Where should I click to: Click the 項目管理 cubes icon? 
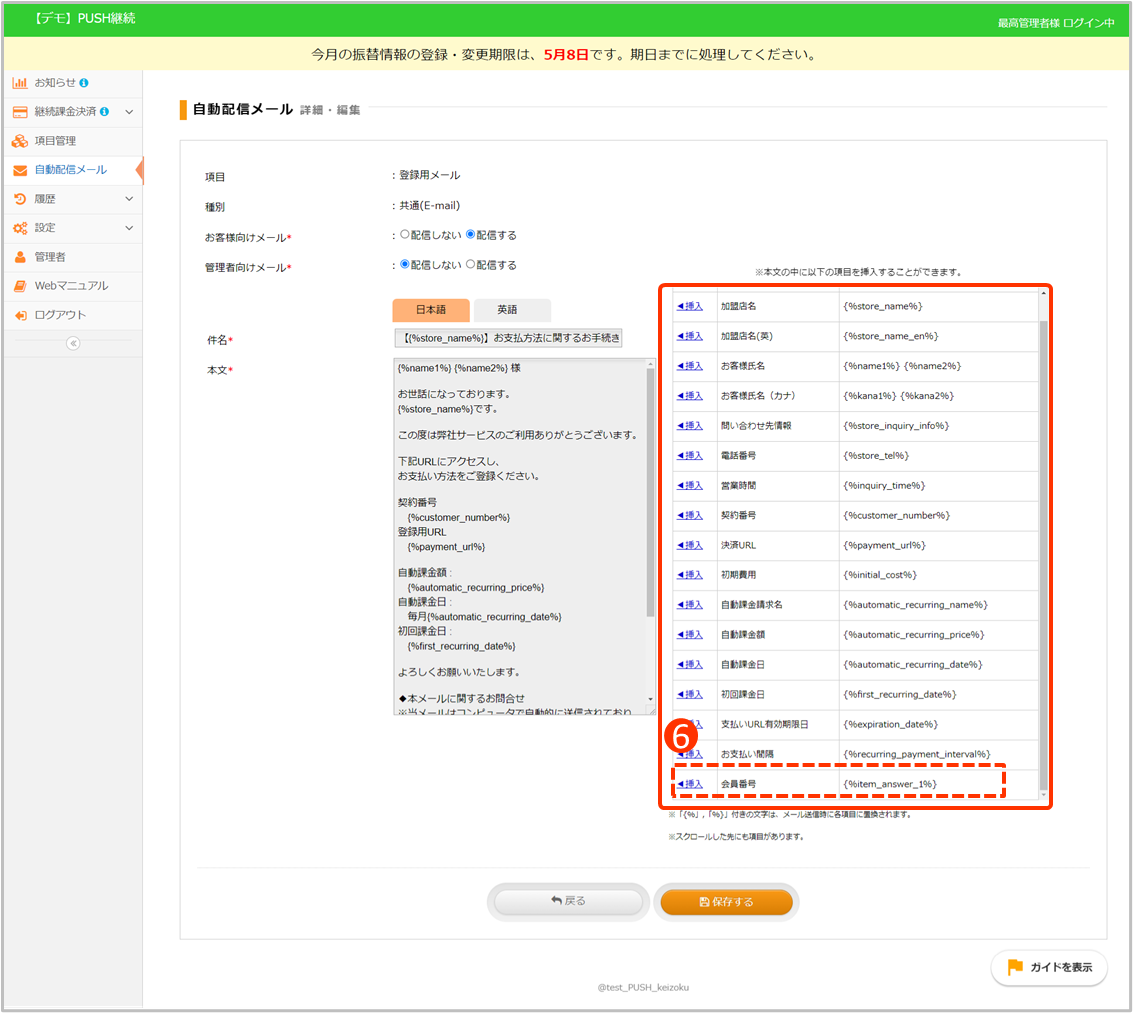(20, 141)
